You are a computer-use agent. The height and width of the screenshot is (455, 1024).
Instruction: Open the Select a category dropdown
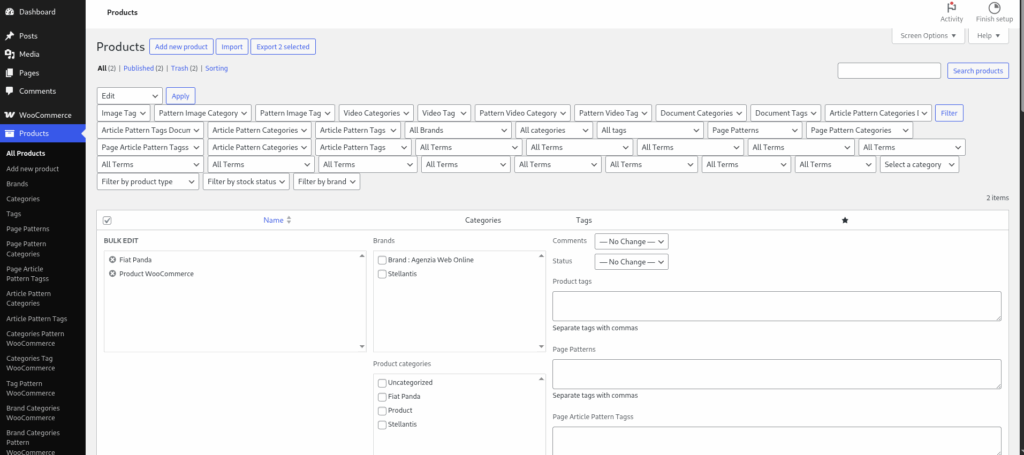920,165
